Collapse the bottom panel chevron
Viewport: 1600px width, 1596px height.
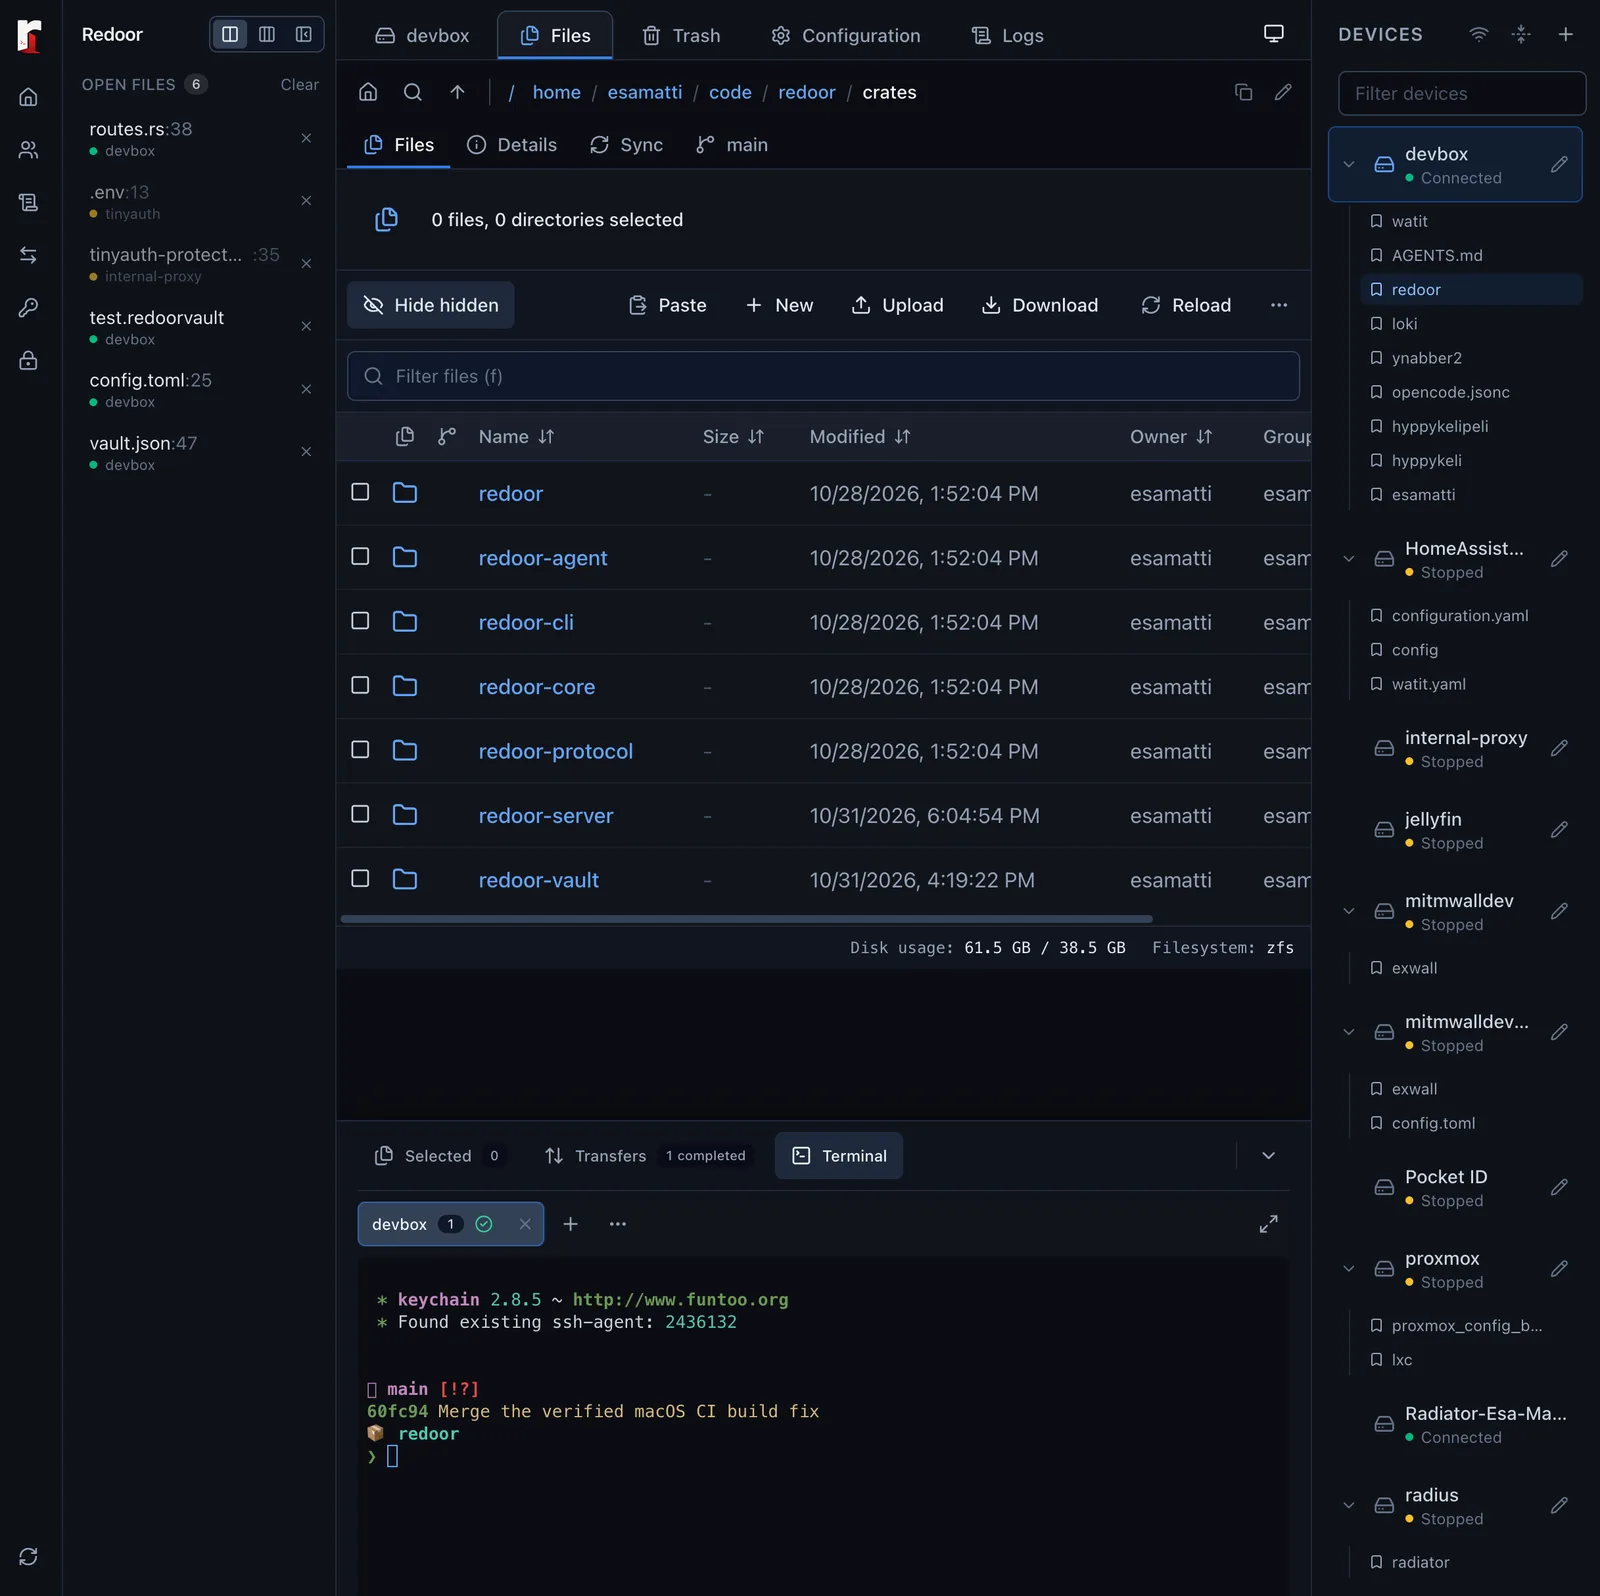pyautogui.click(x=1268, y=1156)
